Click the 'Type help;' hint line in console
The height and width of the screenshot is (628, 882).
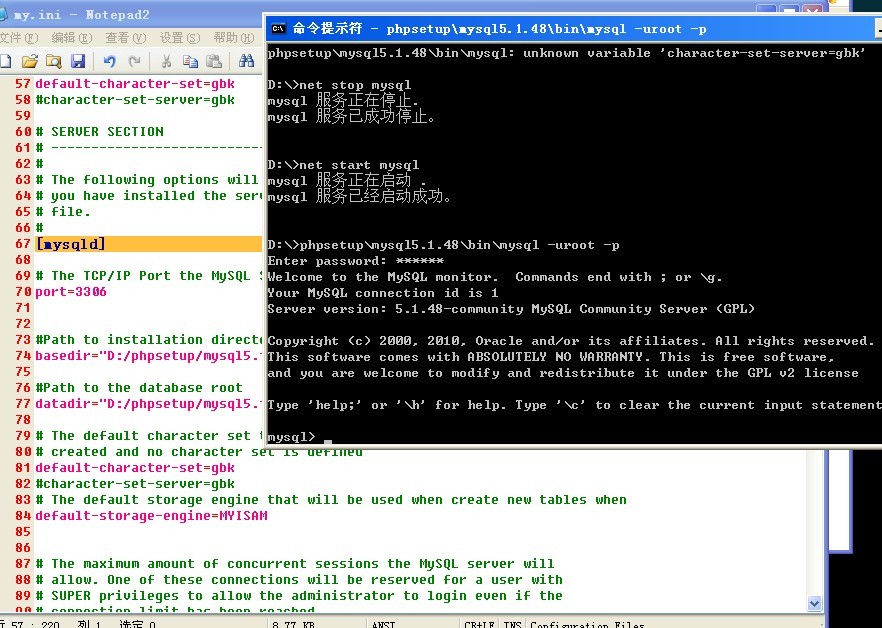tap(574, 405)
